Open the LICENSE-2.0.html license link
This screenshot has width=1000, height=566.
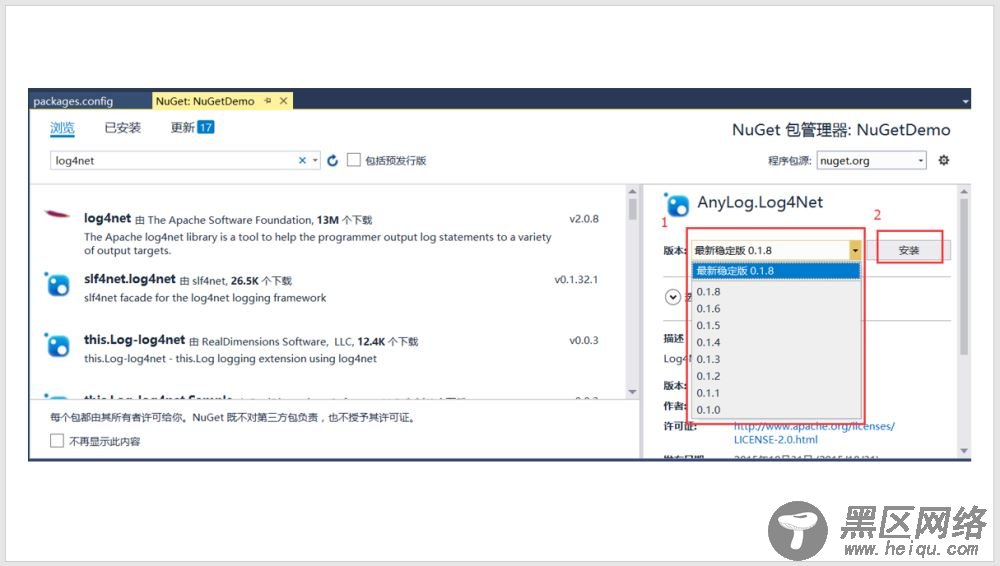[775, 440]
